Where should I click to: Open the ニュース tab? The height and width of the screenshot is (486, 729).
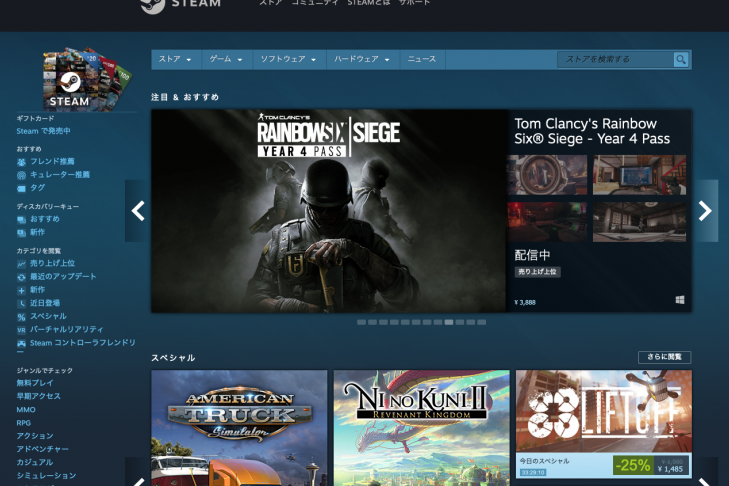tap(422, 60)
